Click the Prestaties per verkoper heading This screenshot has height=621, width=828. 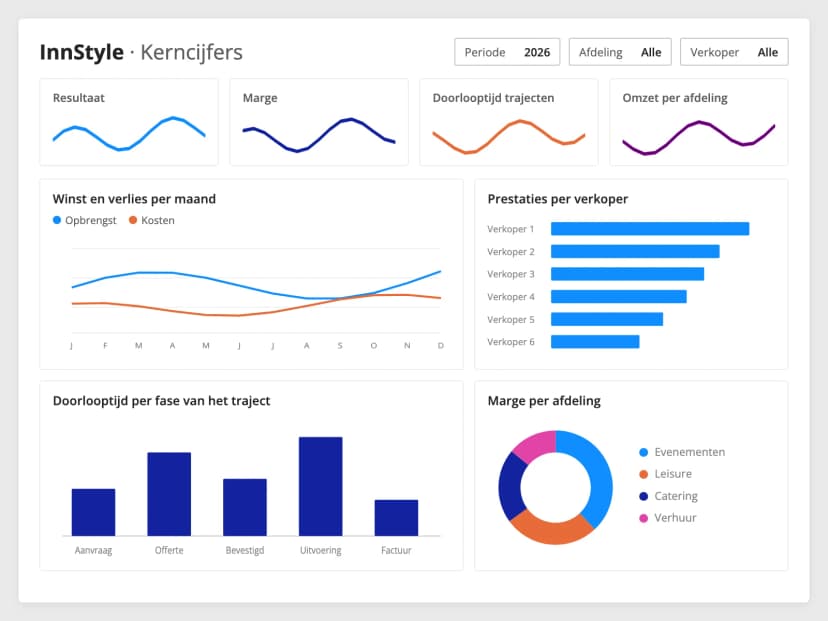558,199
